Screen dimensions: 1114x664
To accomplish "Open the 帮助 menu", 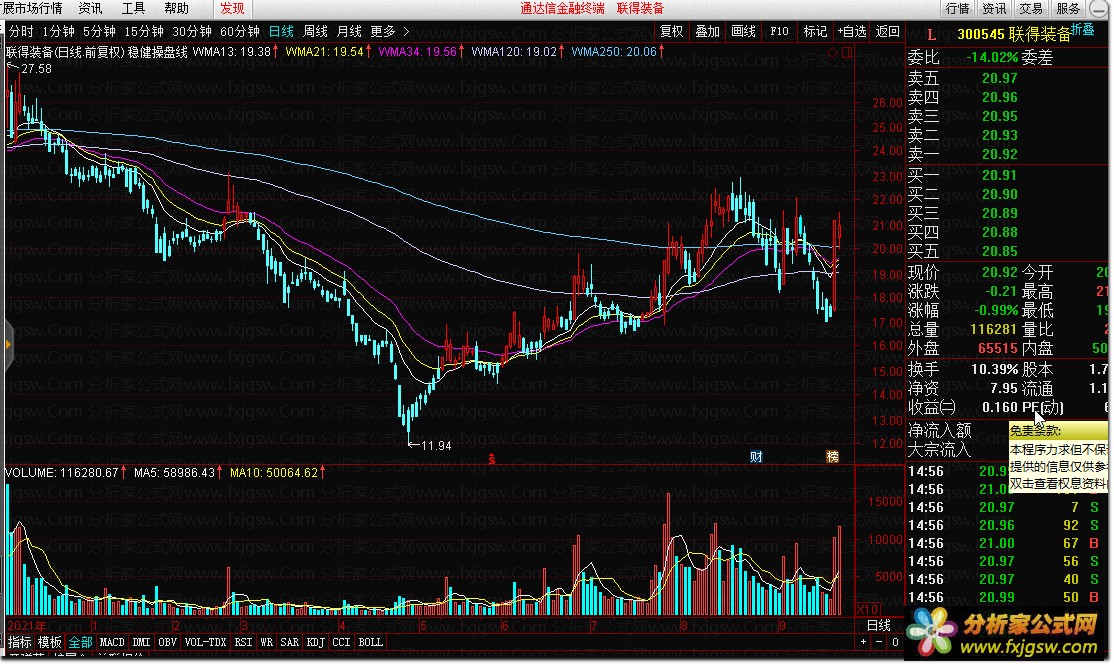I will [177, 9].
